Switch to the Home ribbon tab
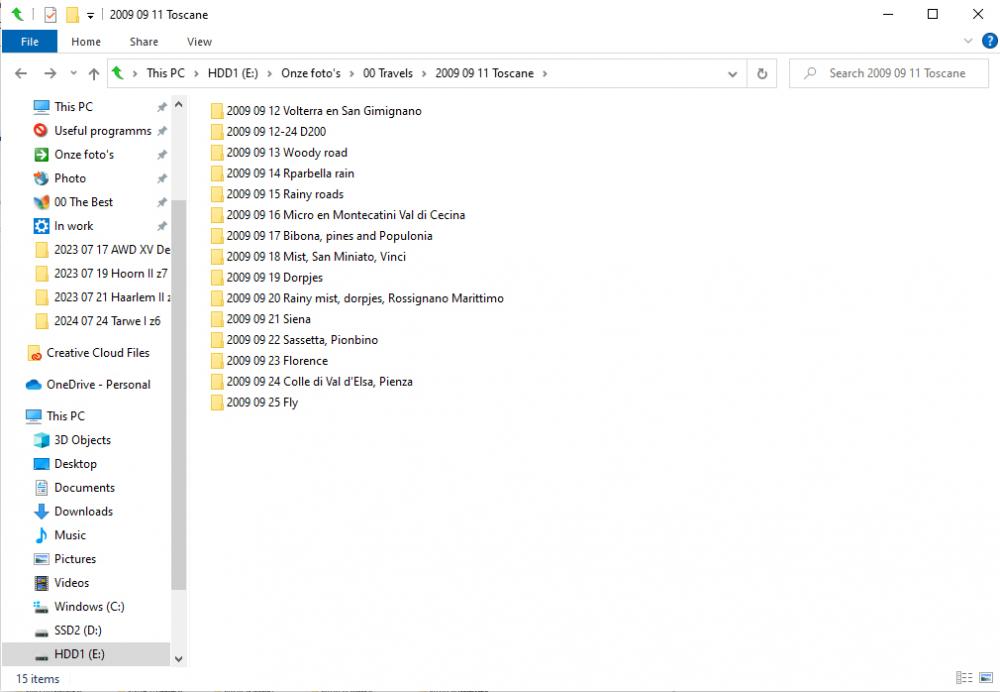 pyautogui.click(x=86, y=42)
